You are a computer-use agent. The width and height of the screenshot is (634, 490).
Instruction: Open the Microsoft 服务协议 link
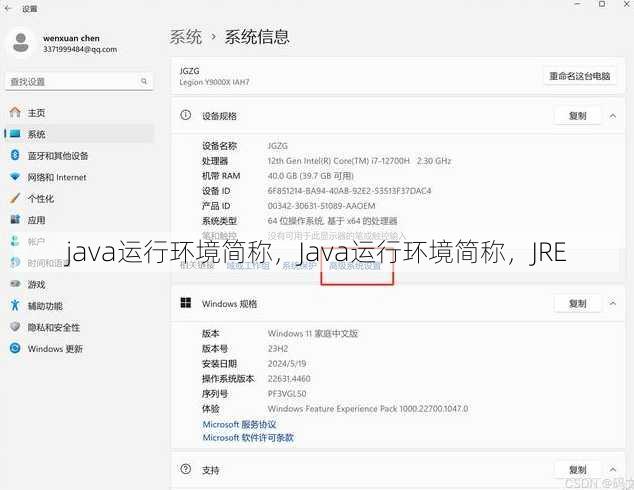click(x=239, y=424)
